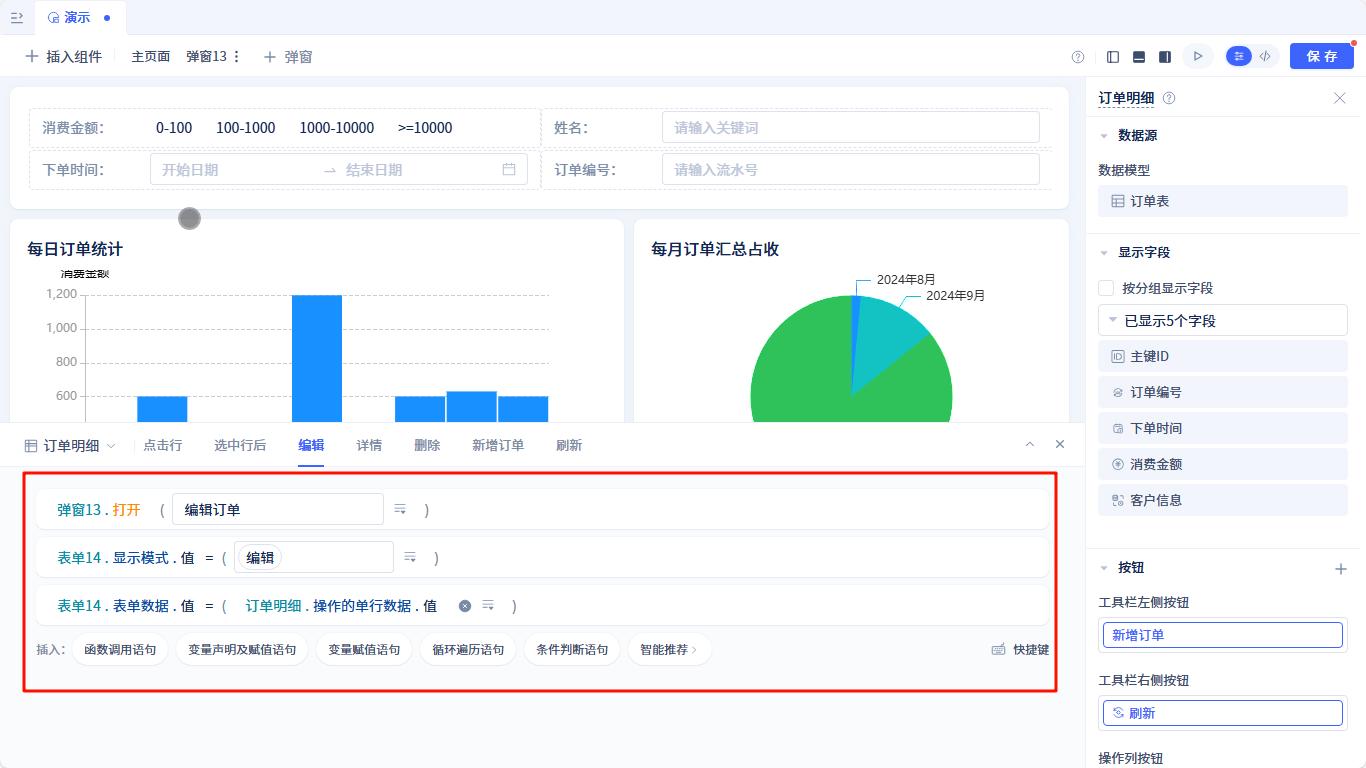Click the 保存 save button
The height and width of the screenshot is (768, 1366).
tap(1322, 56)
